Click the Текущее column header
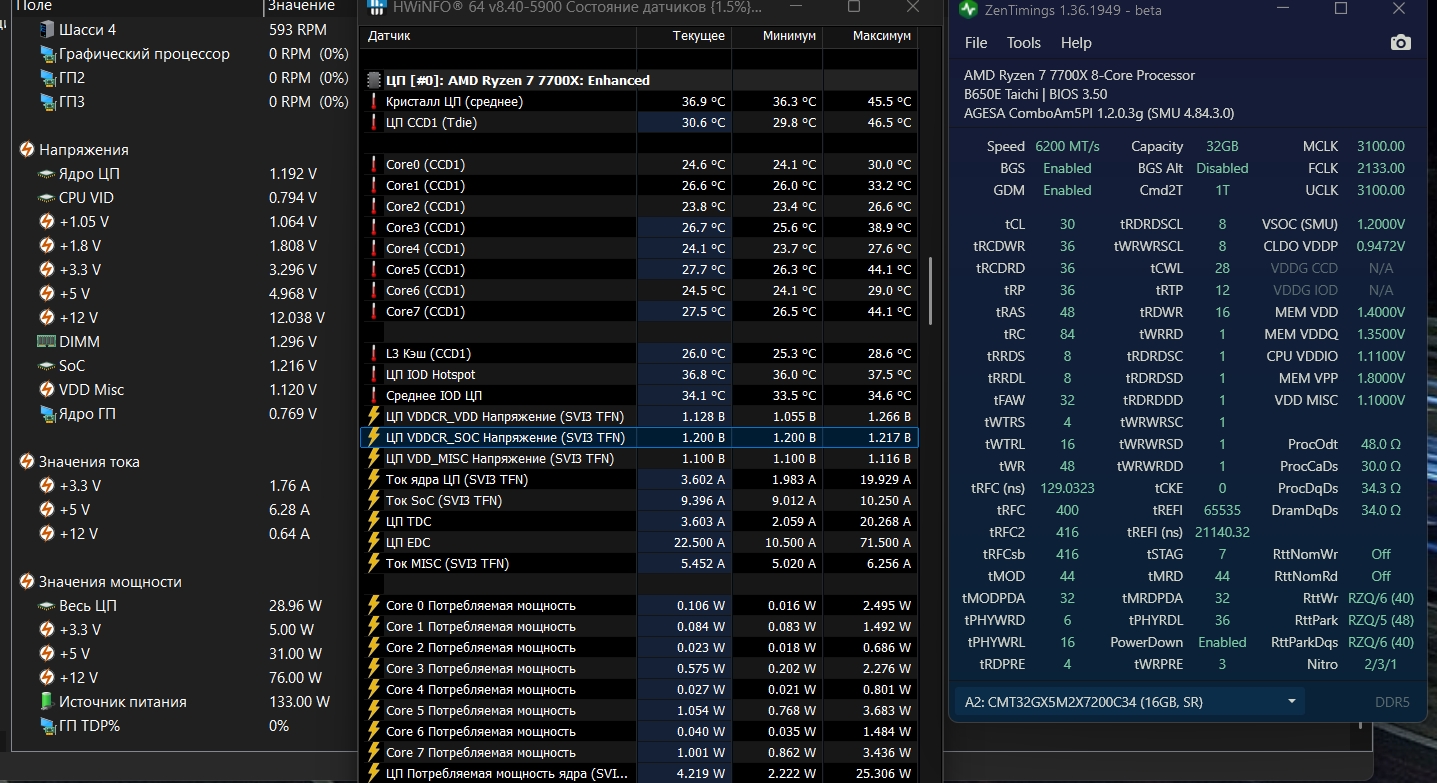Screen dimensions: 1437x783 [x=684, y=36]
